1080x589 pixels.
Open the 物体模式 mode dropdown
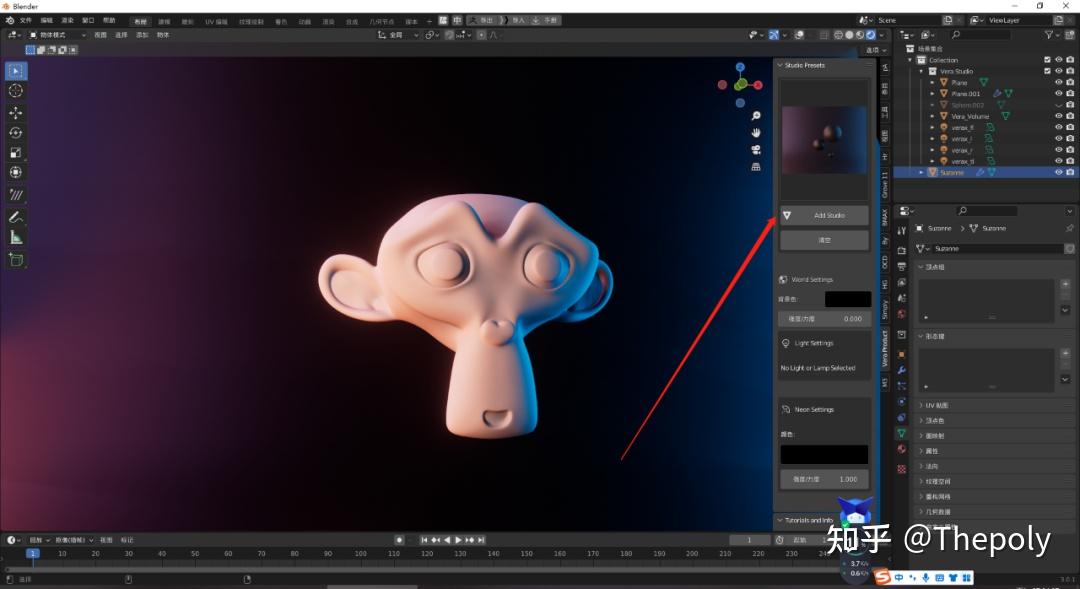58,34
